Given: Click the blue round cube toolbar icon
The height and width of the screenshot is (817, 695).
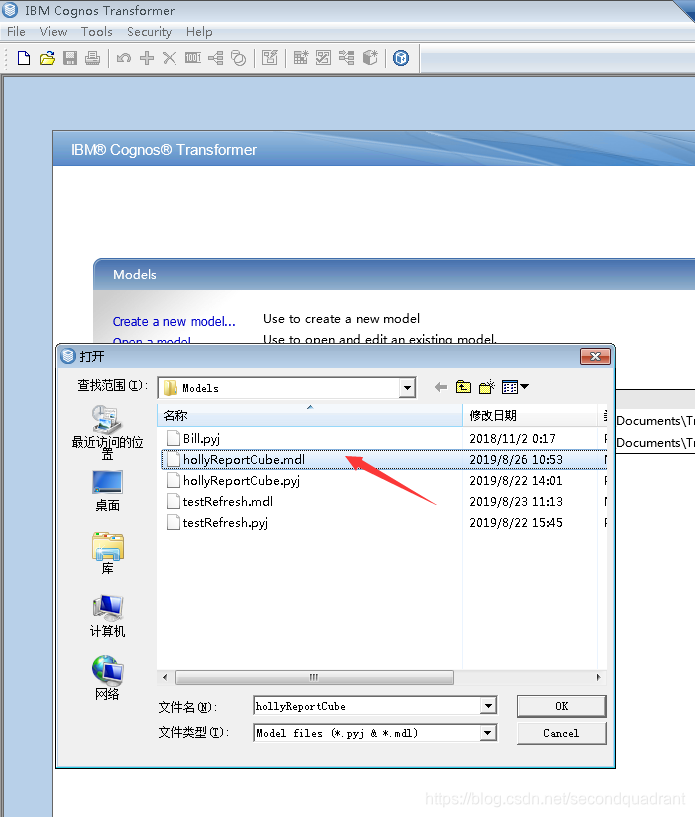Looking at the screenshot, I should [x=401, y=58].
